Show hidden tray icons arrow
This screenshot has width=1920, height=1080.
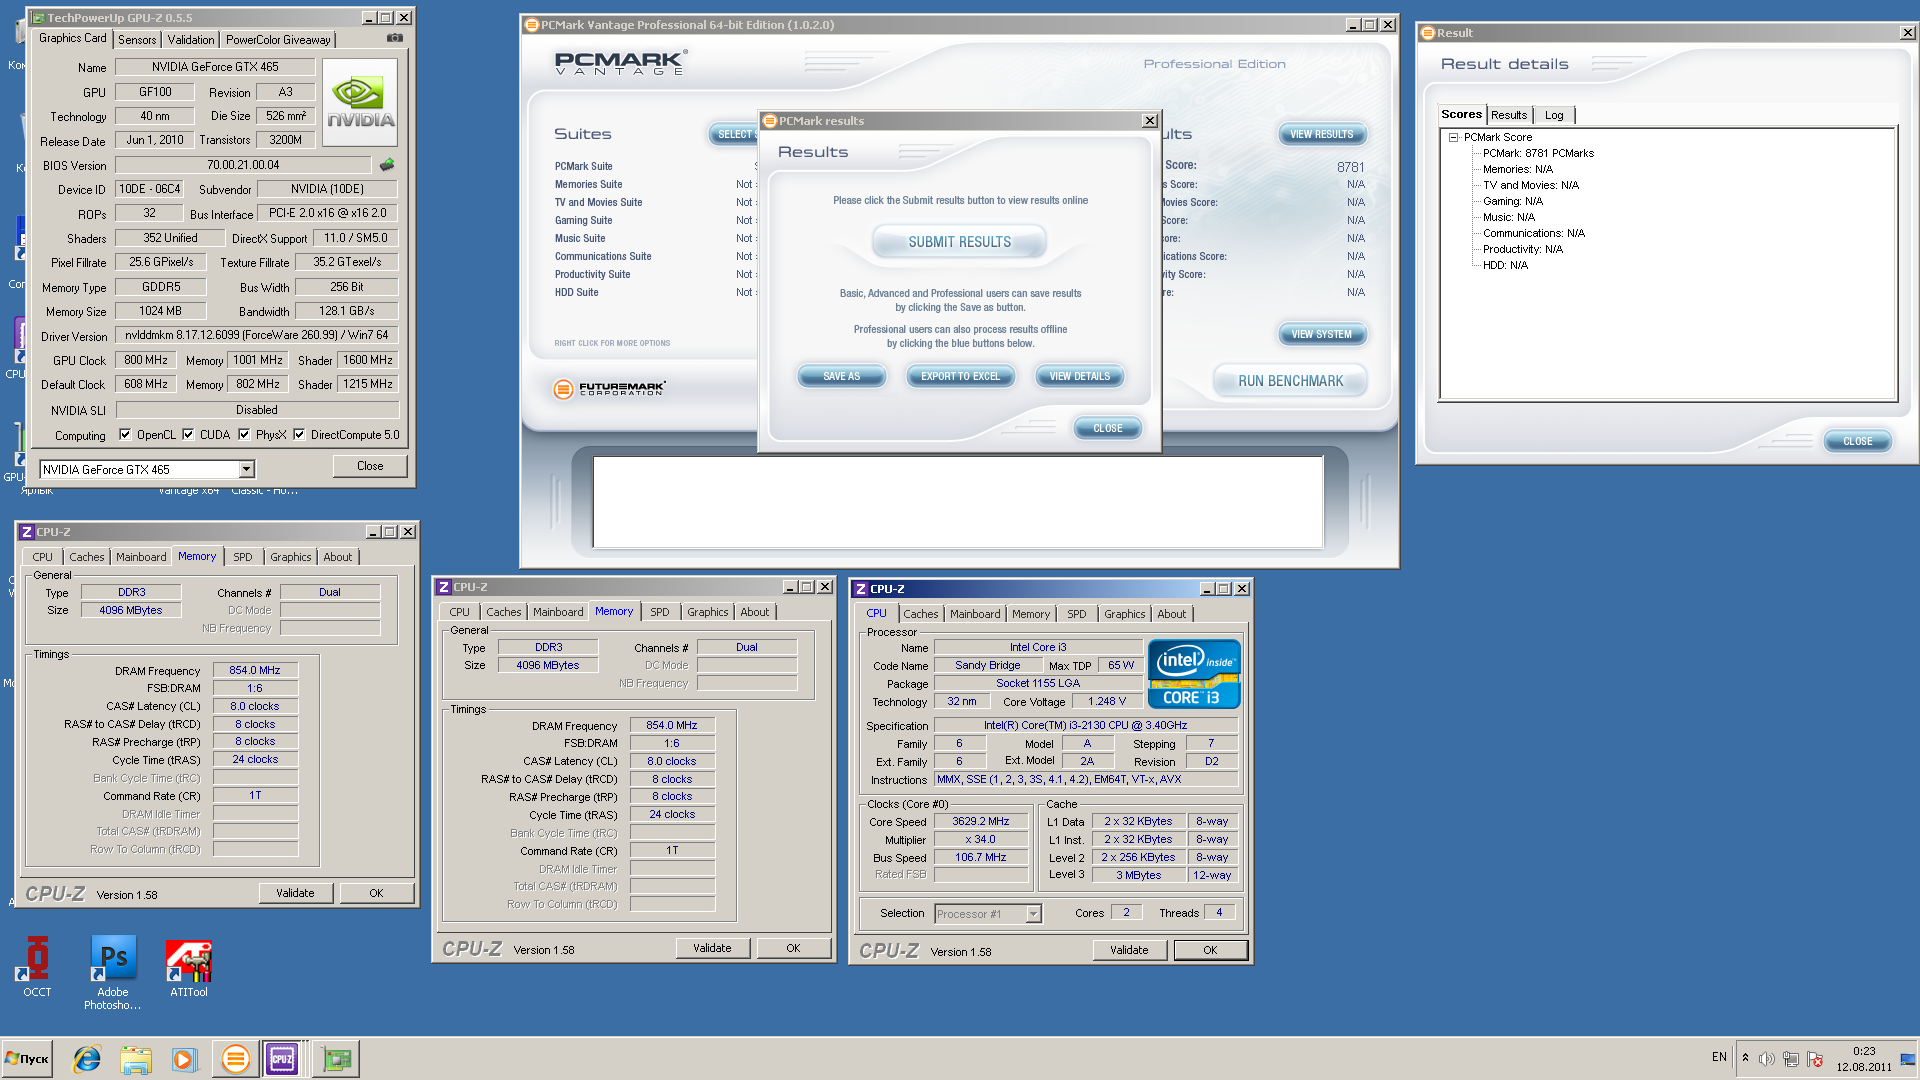(x=1745, y=1058)
